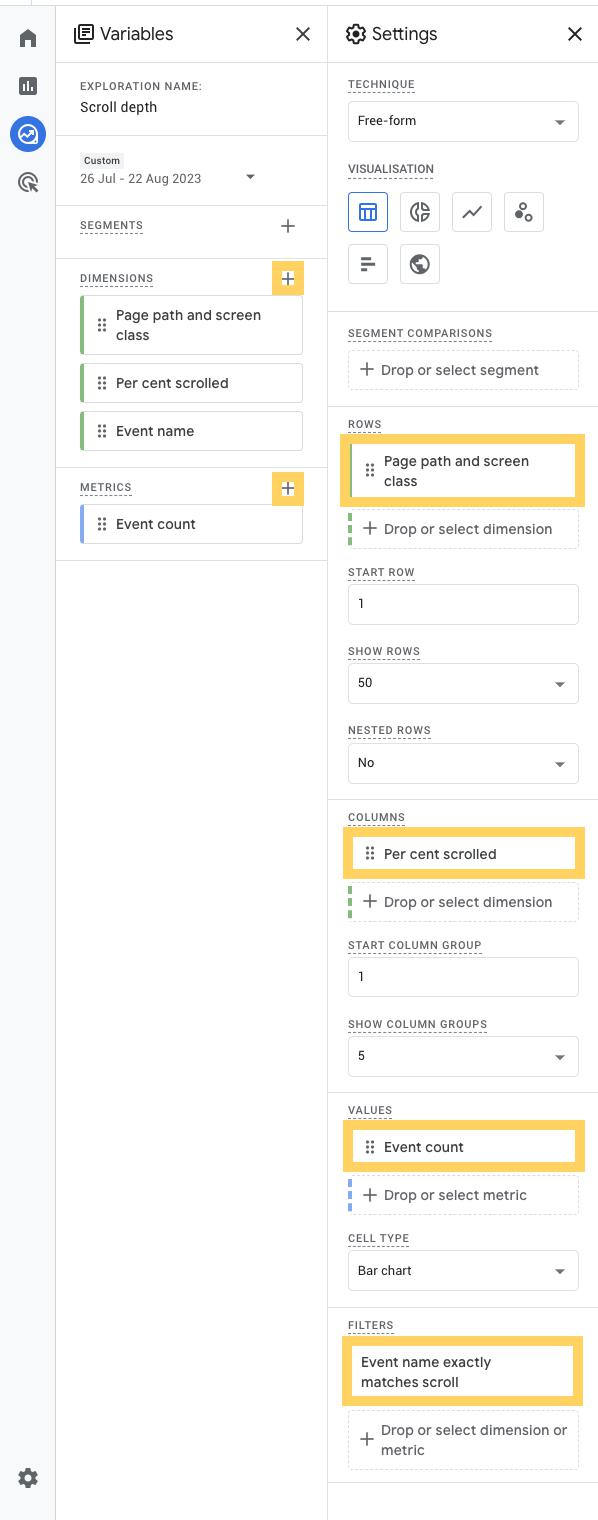Select the line chart visualisation

click(472, 212)
